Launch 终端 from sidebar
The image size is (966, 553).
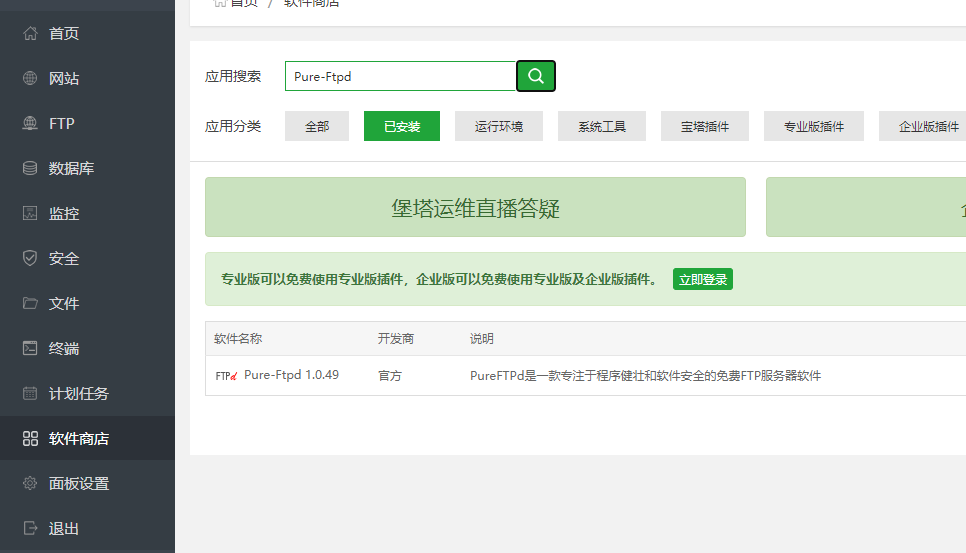click(87, 348)
